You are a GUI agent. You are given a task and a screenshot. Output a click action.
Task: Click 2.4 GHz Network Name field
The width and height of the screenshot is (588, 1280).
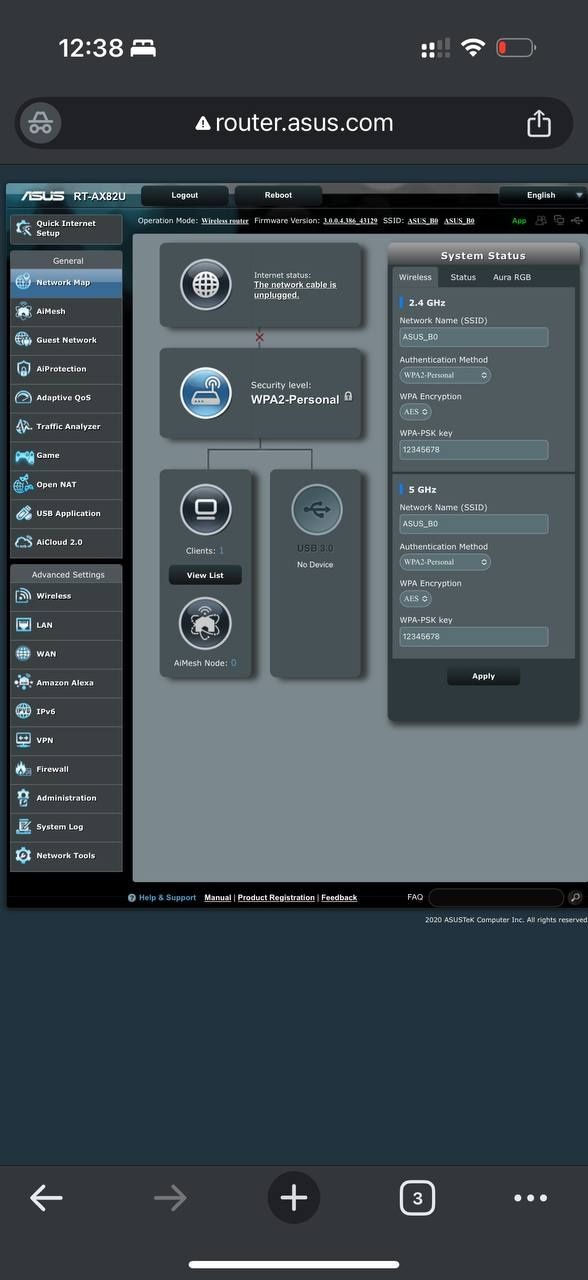click(x=474, y=337)
